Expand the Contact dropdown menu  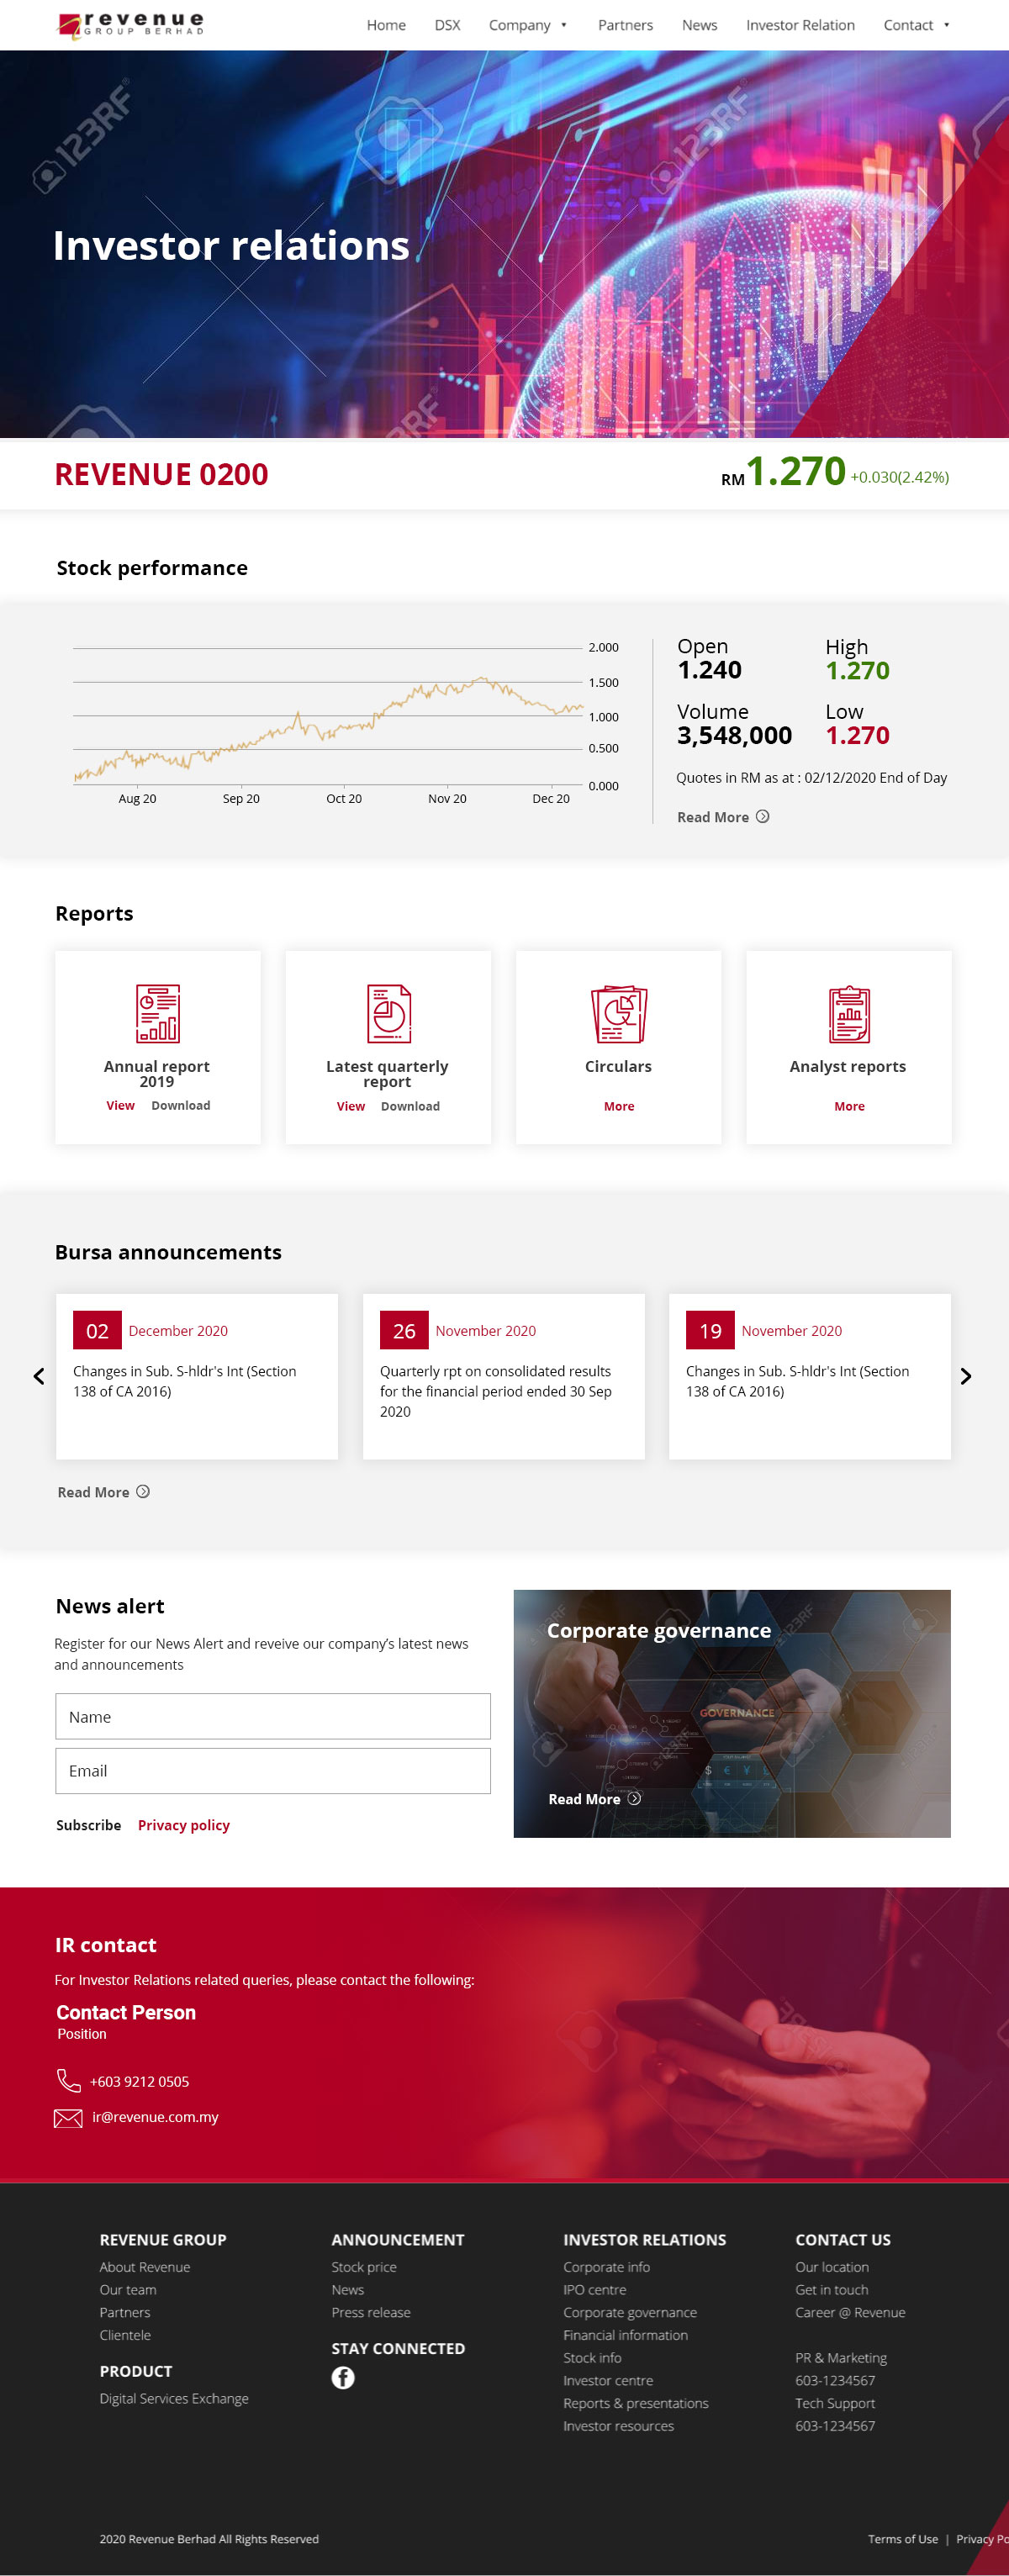[x=916, y=25]
